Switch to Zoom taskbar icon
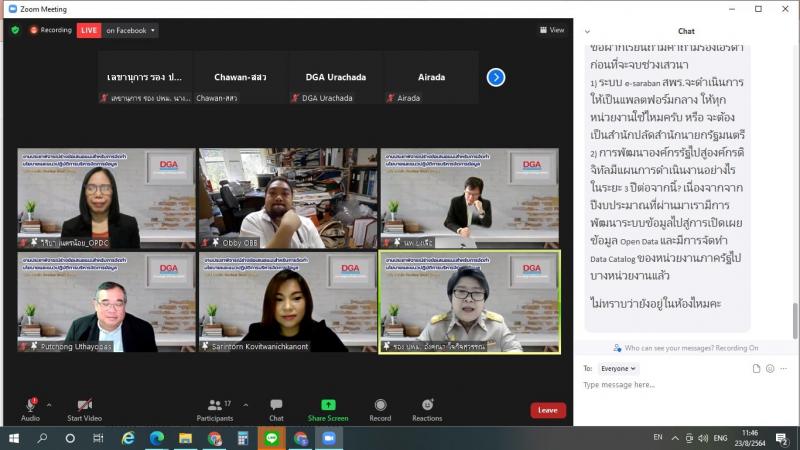Viewport: 800px width, 450px height. pyautogui.click(x=329, y=438)
